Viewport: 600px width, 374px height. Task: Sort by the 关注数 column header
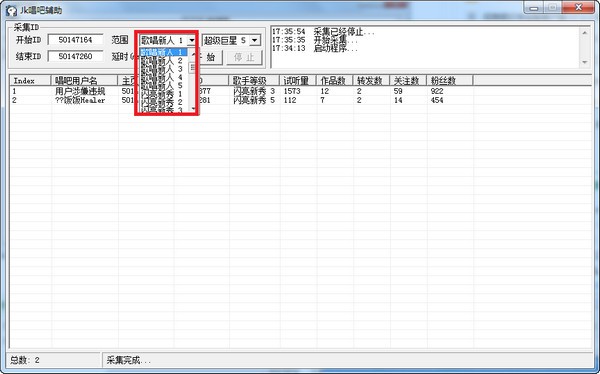click(408, 81)
